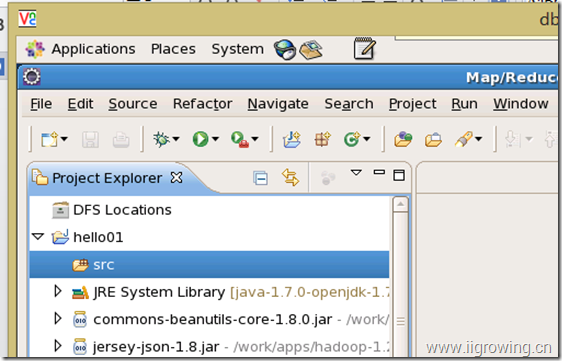562x361 pixels.
Task: Click the Open Type icon
Action: [x=403, y=139]
